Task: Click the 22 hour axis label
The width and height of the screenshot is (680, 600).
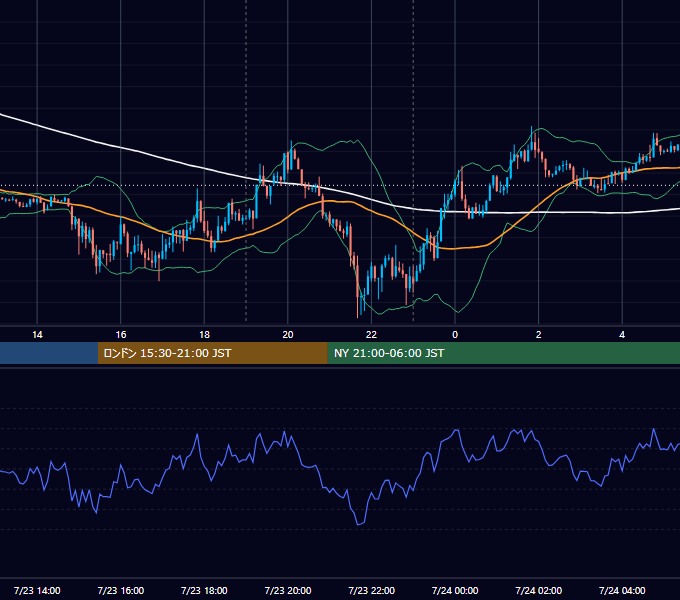Action: [371, 335]
